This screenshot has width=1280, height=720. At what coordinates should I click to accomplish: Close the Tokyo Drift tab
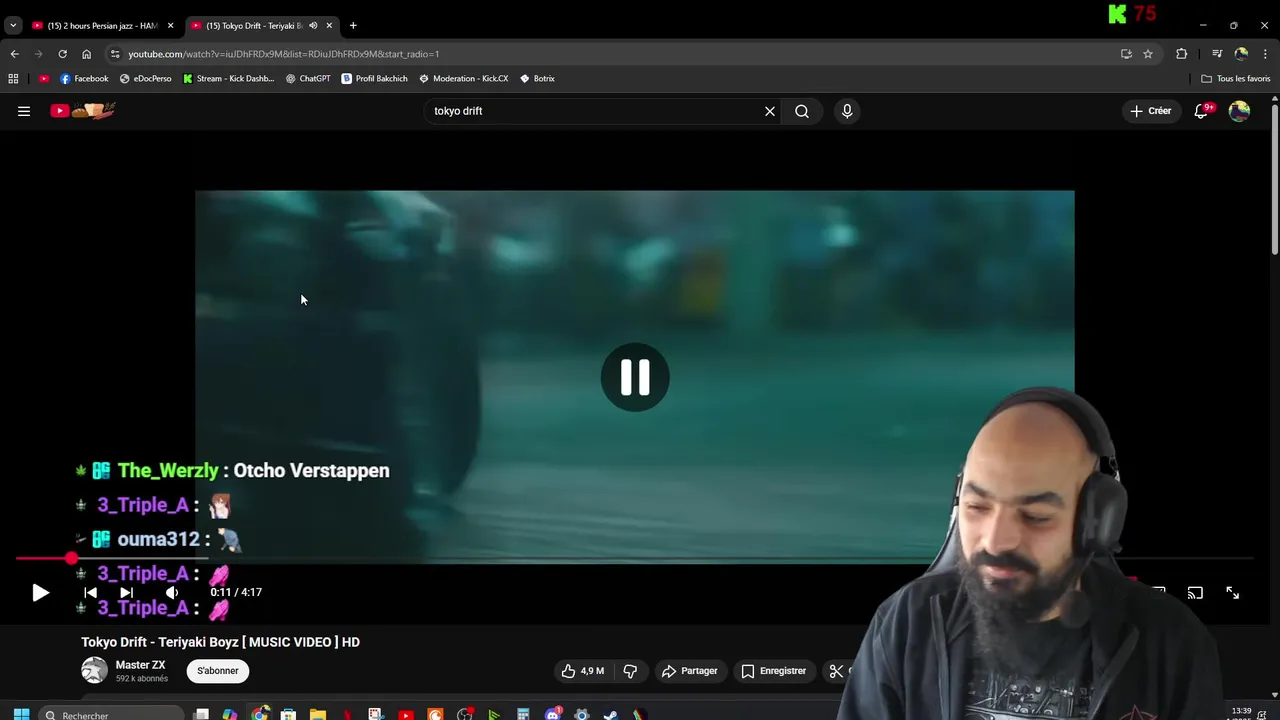click(x=329, y=25)
